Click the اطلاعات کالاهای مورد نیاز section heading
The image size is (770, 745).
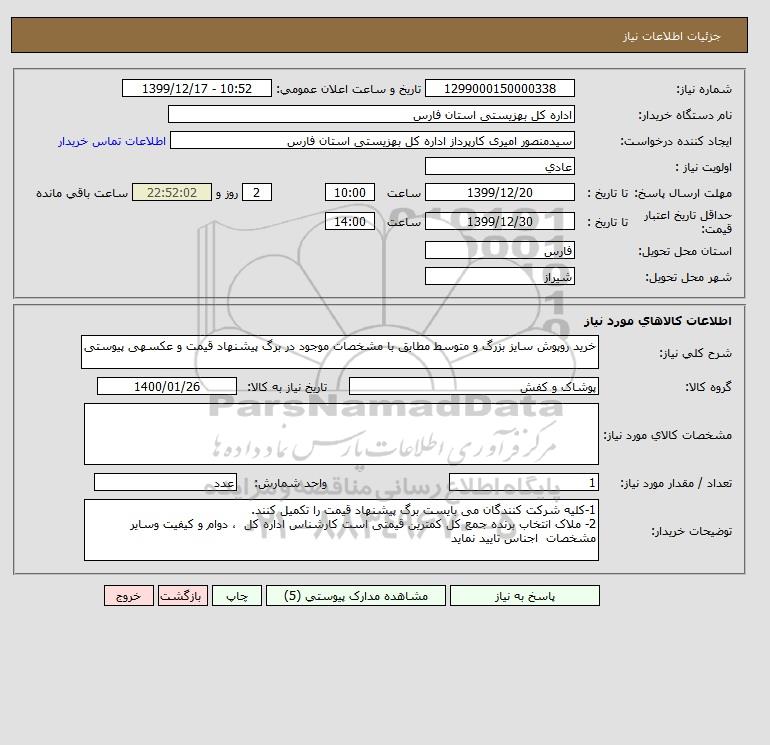coord(658,321)
